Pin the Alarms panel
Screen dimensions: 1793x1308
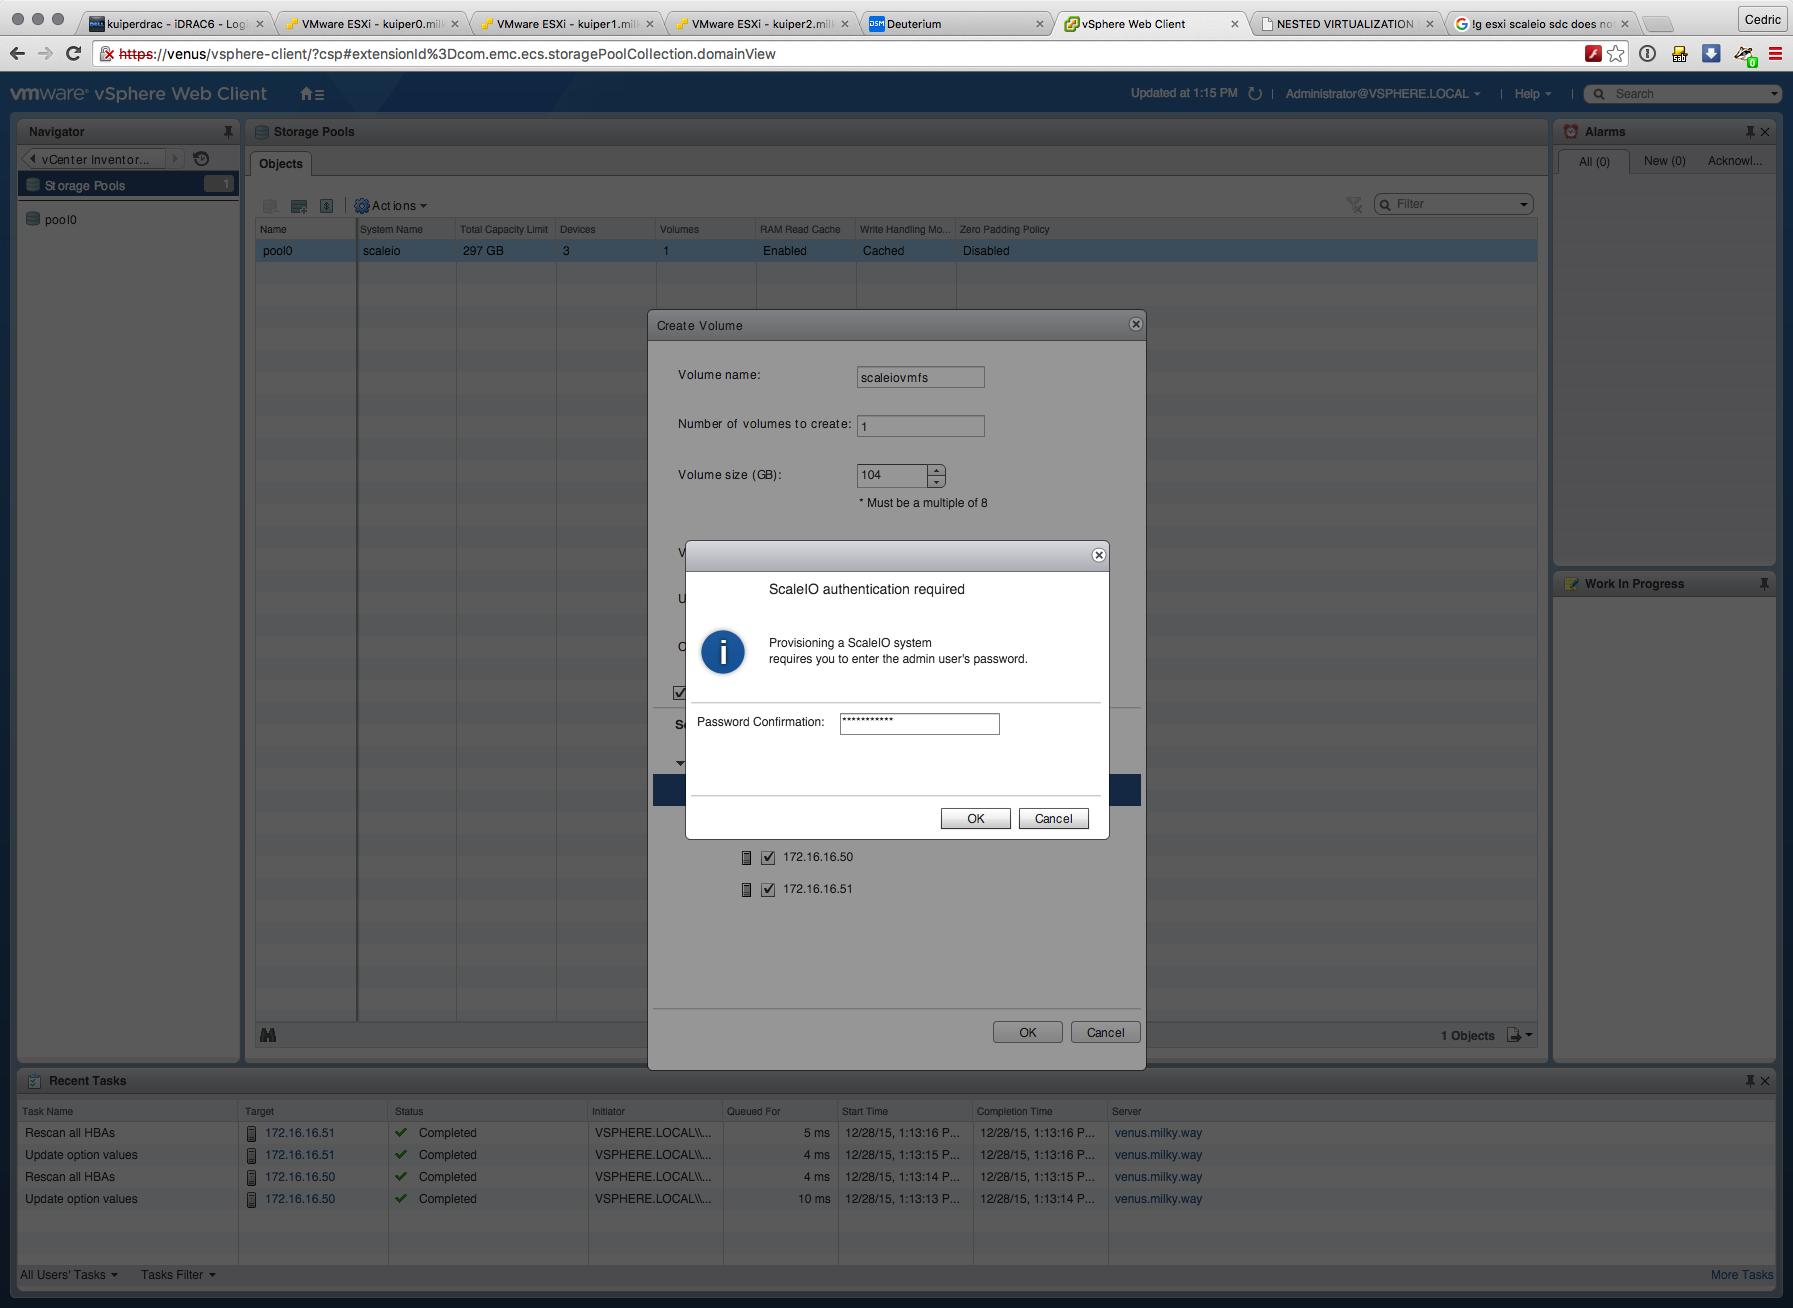[x=1750, y=132]
